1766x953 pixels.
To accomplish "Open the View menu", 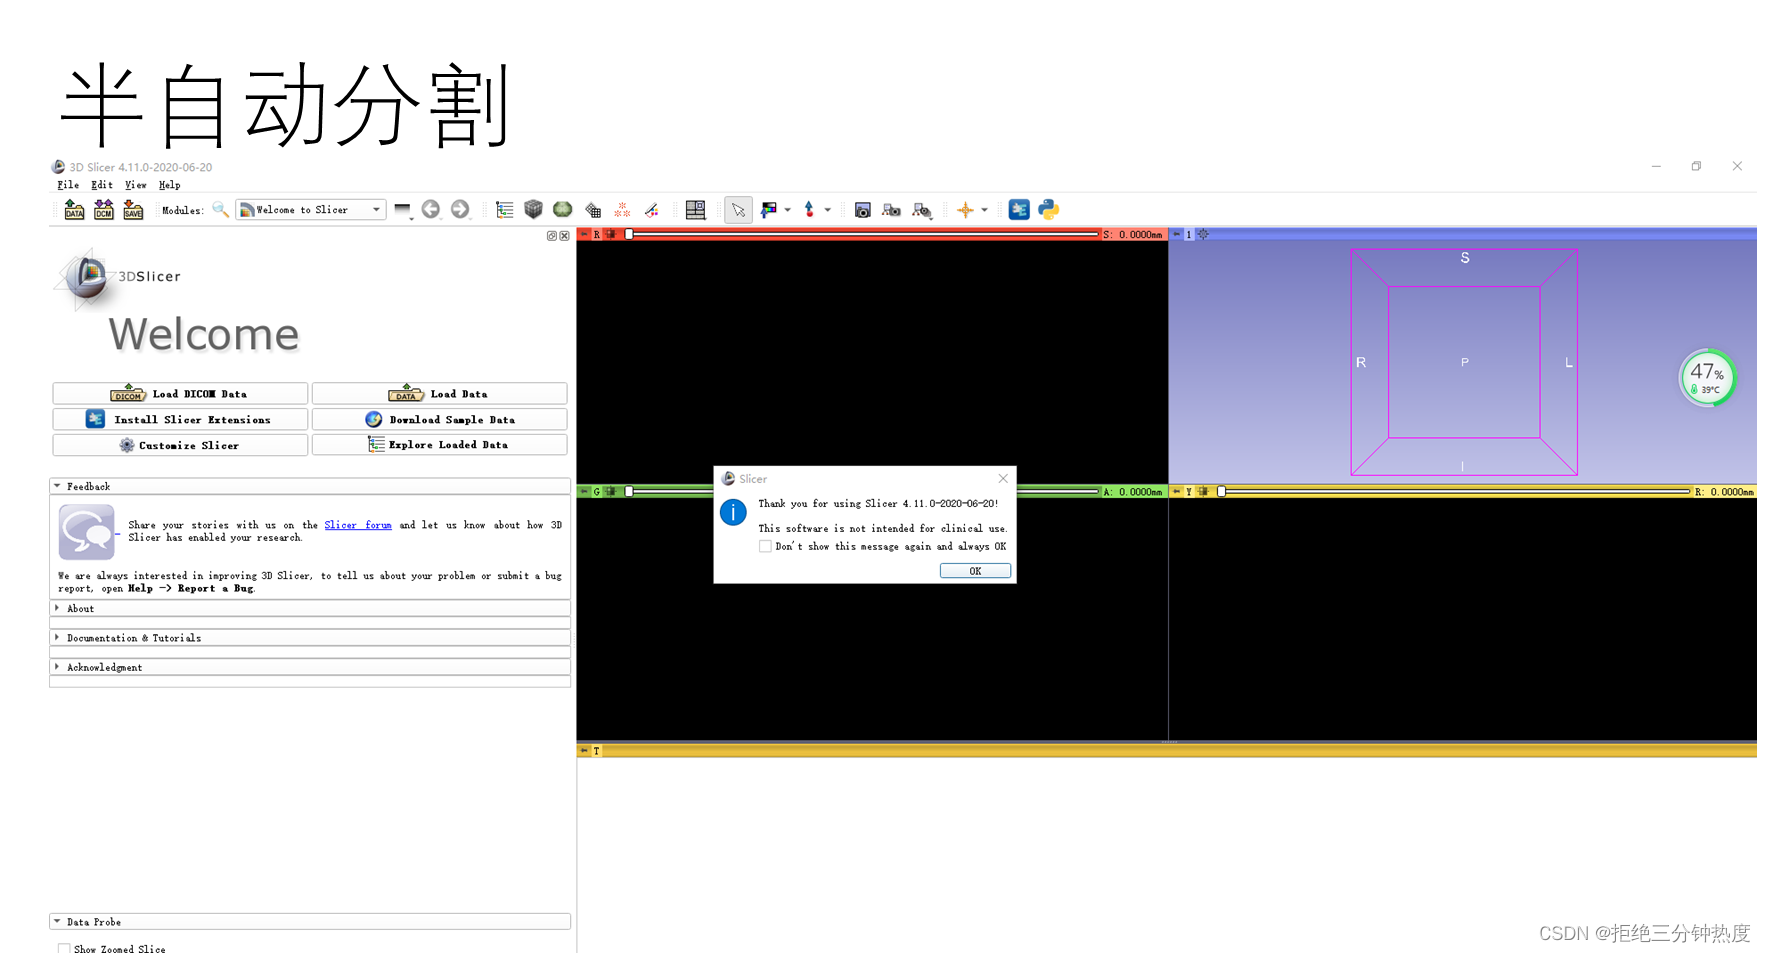I will point(136,185).
